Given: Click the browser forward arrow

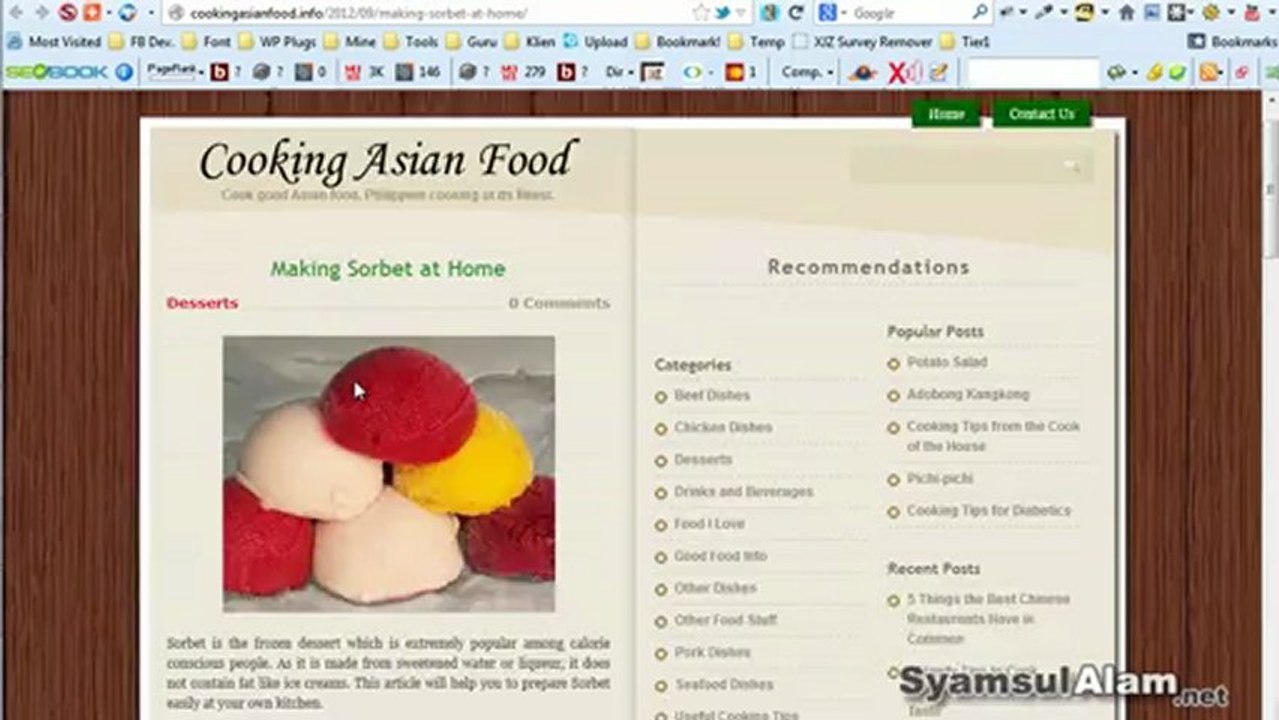Looking at the screenshot, I should pyautogui.click(x=41, y=13).
